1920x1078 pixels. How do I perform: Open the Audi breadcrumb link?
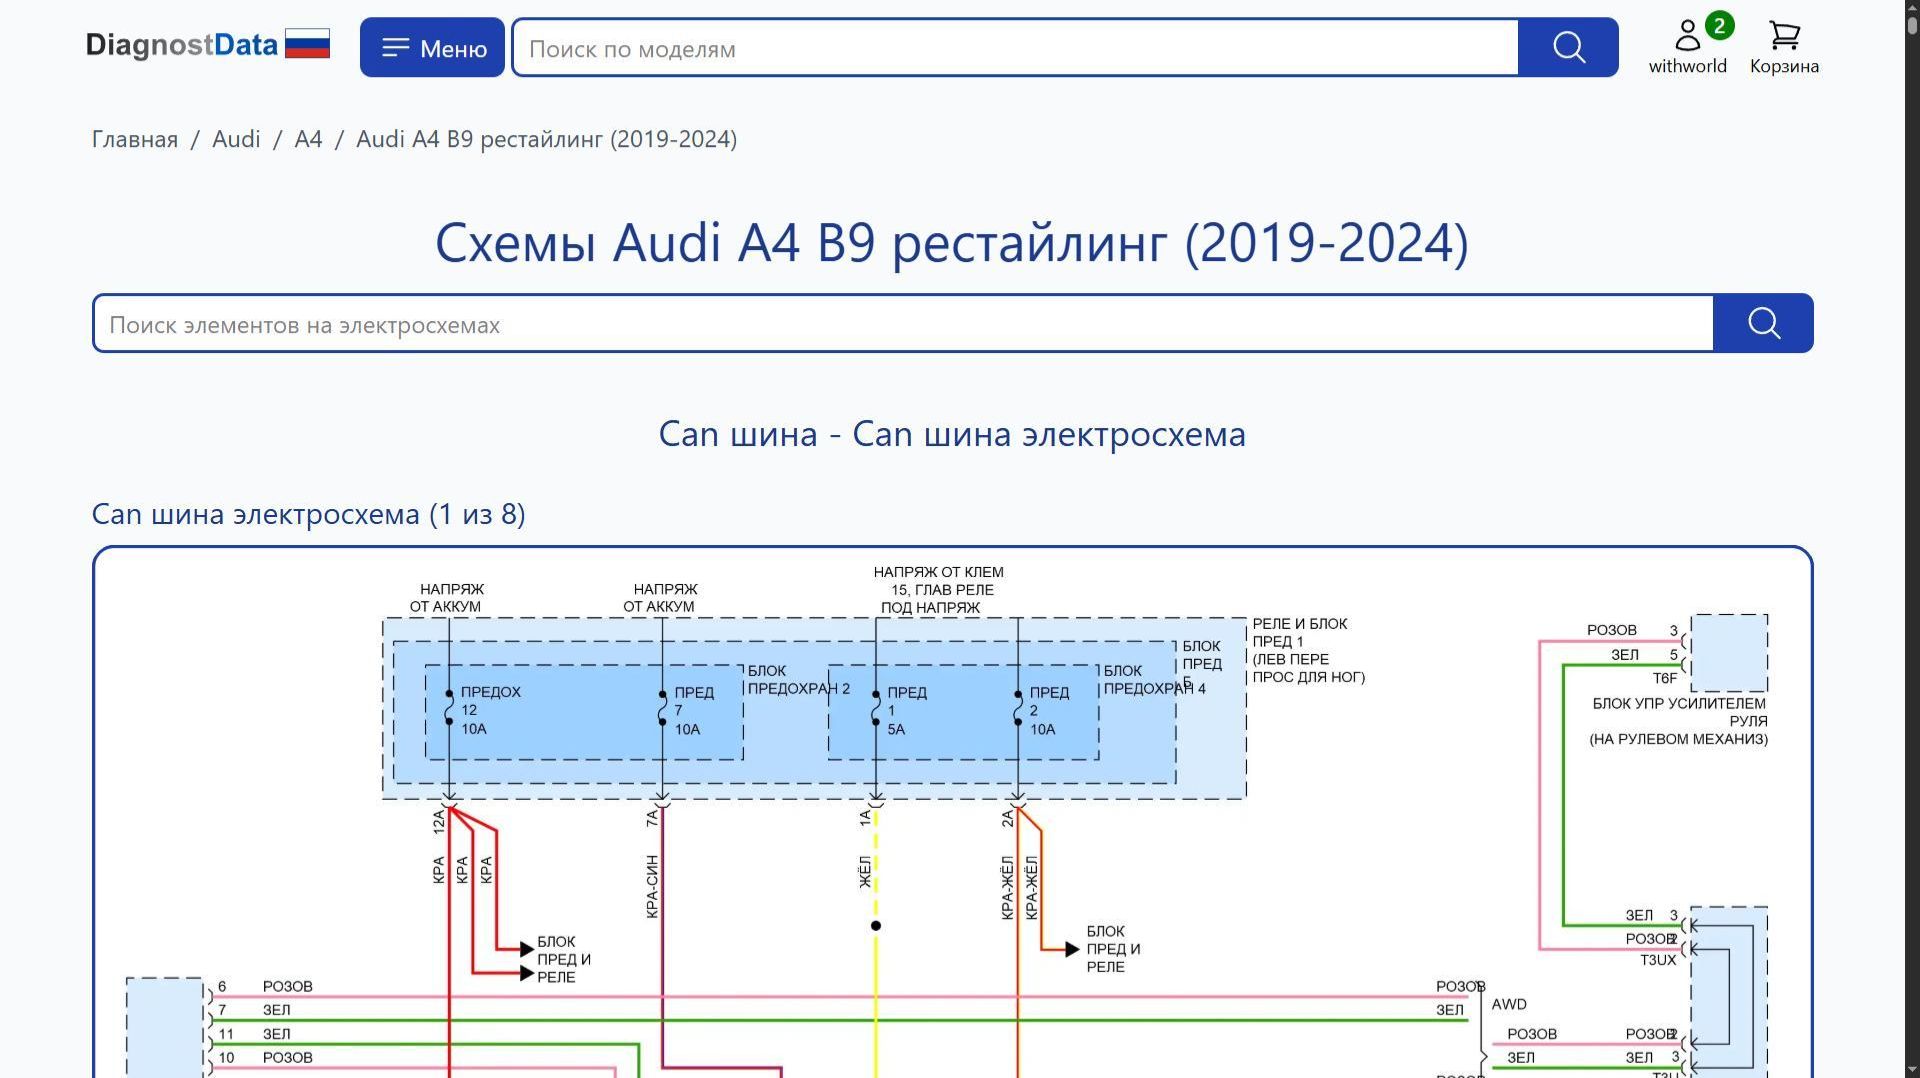point(236,139)
